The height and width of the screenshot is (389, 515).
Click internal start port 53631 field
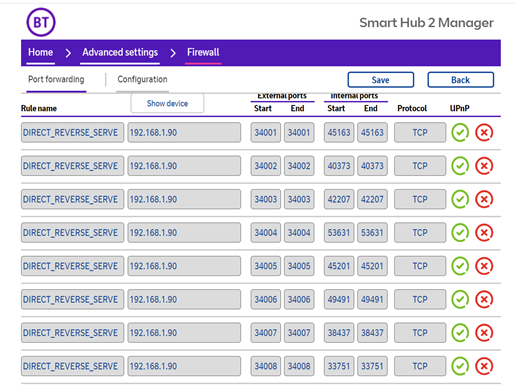click(339, 232)
